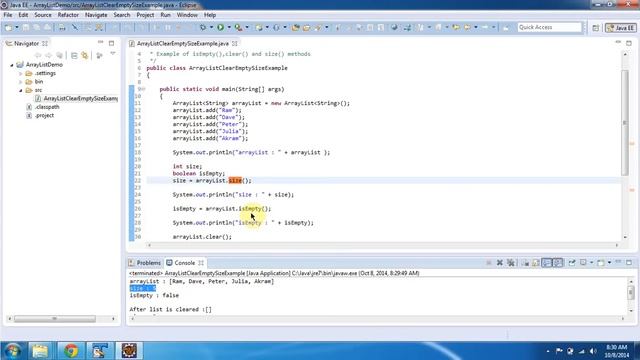Open the Help menu
Screen dimensions: 640x360
[x=210, y=15]
